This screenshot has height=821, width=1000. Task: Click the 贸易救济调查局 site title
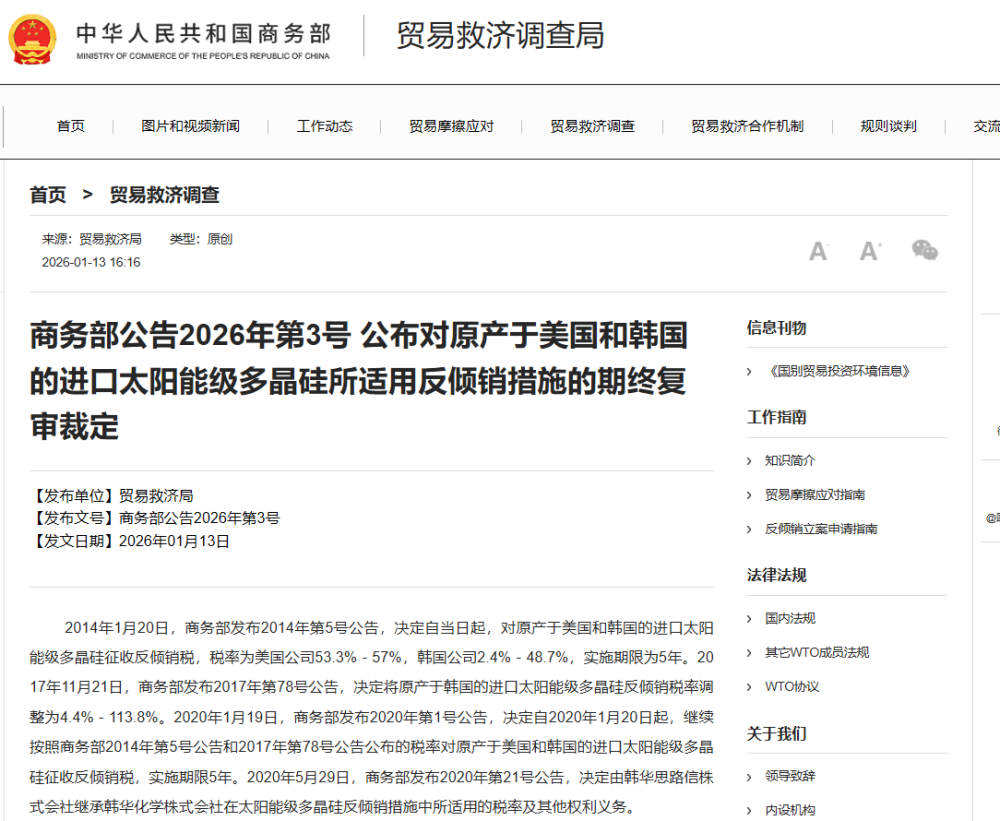pyautogui.click(x=500, y=35)
